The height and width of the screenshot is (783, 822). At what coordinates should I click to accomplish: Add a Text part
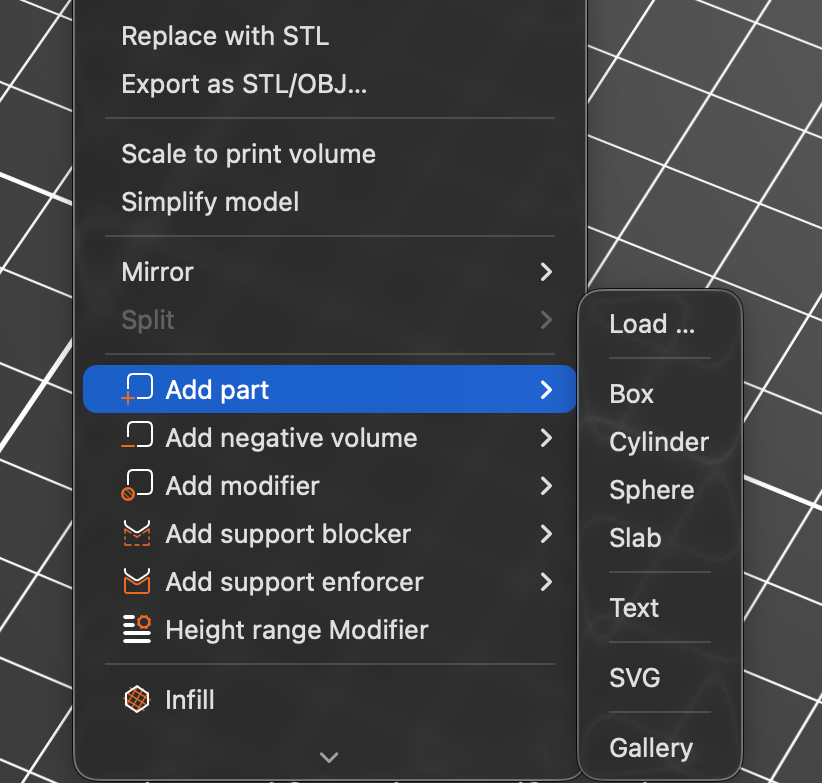click(x=660, y=608)
